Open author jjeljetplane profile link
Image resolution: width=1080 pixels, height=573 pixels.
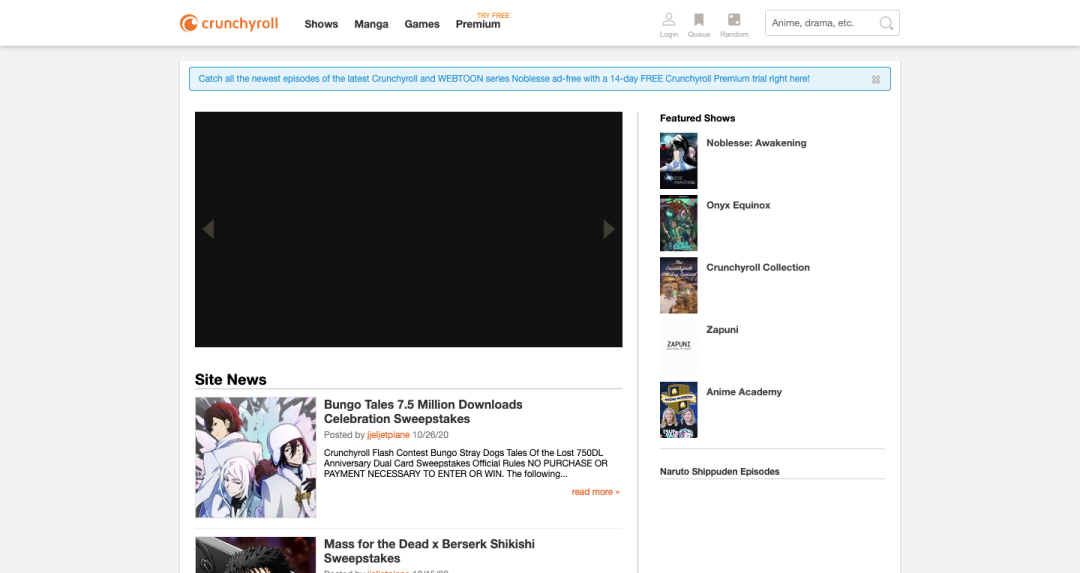(x=388, y=435)
